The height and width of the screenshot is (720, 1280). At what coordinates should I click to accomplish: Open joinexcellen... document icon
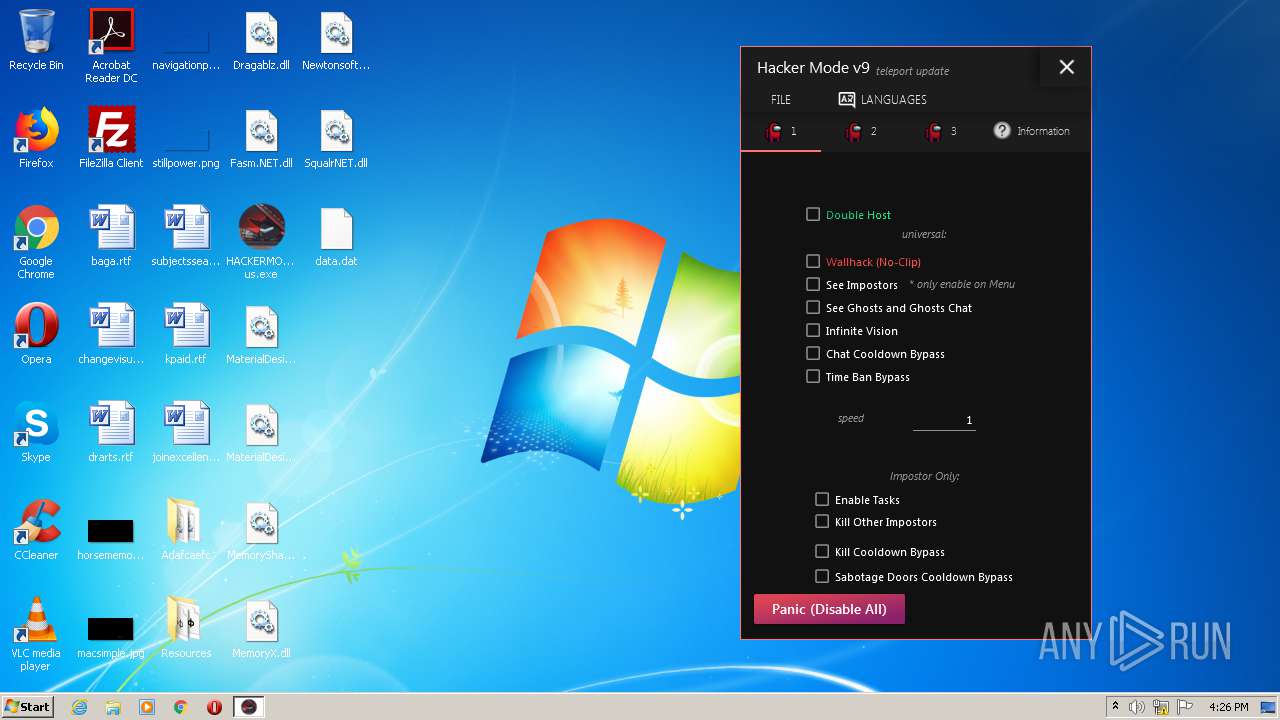click(186, 432)
